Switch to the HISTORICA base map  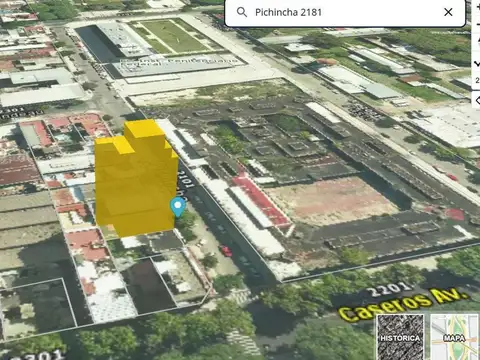pos(400,337)
